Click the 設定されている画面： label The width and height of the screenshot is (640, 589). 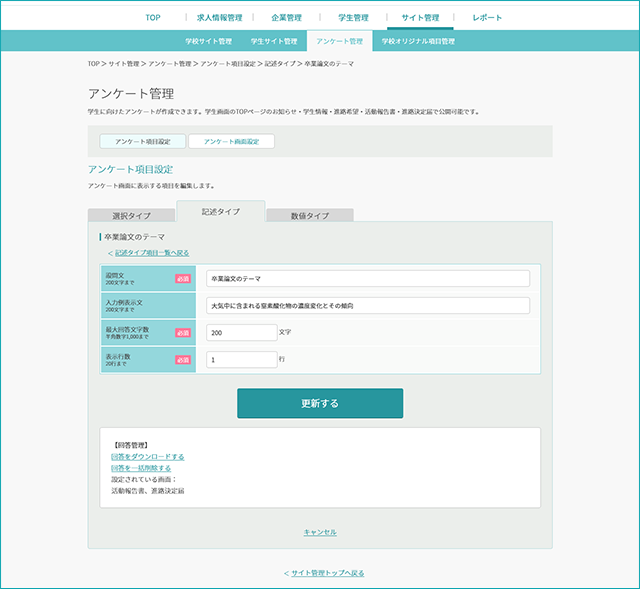tap(144, 480)
